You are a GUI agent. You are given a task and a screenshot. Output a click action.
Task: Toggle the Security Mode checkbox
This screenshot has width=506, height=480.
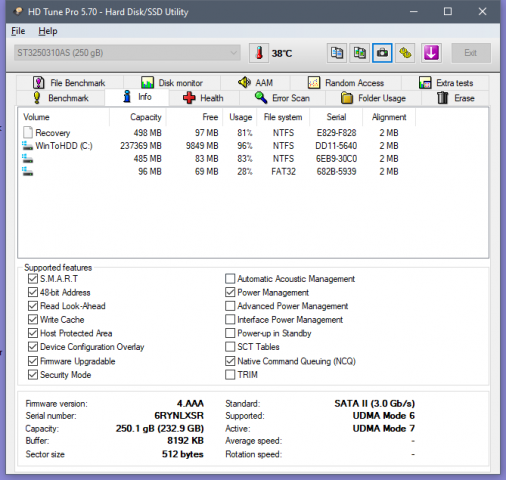click(33, 375)
